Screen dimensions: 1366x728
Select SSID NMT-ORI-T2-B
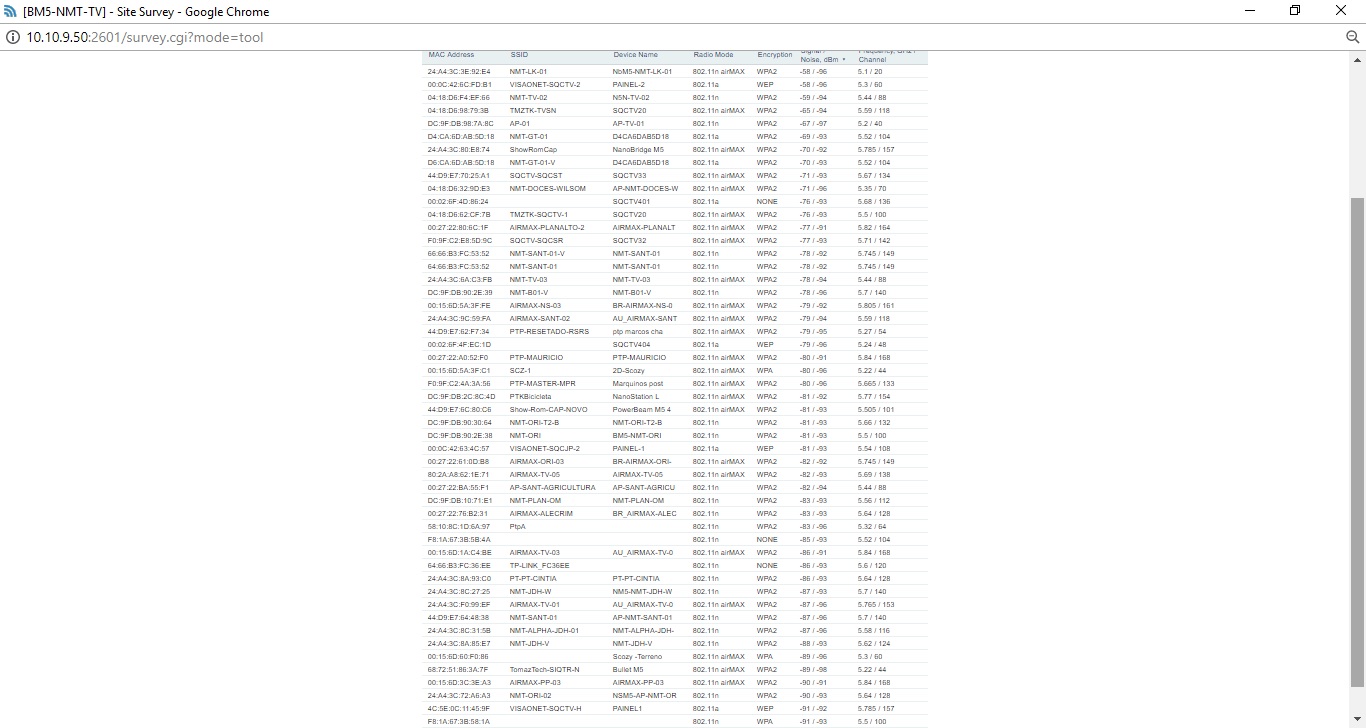pos(534,423)
